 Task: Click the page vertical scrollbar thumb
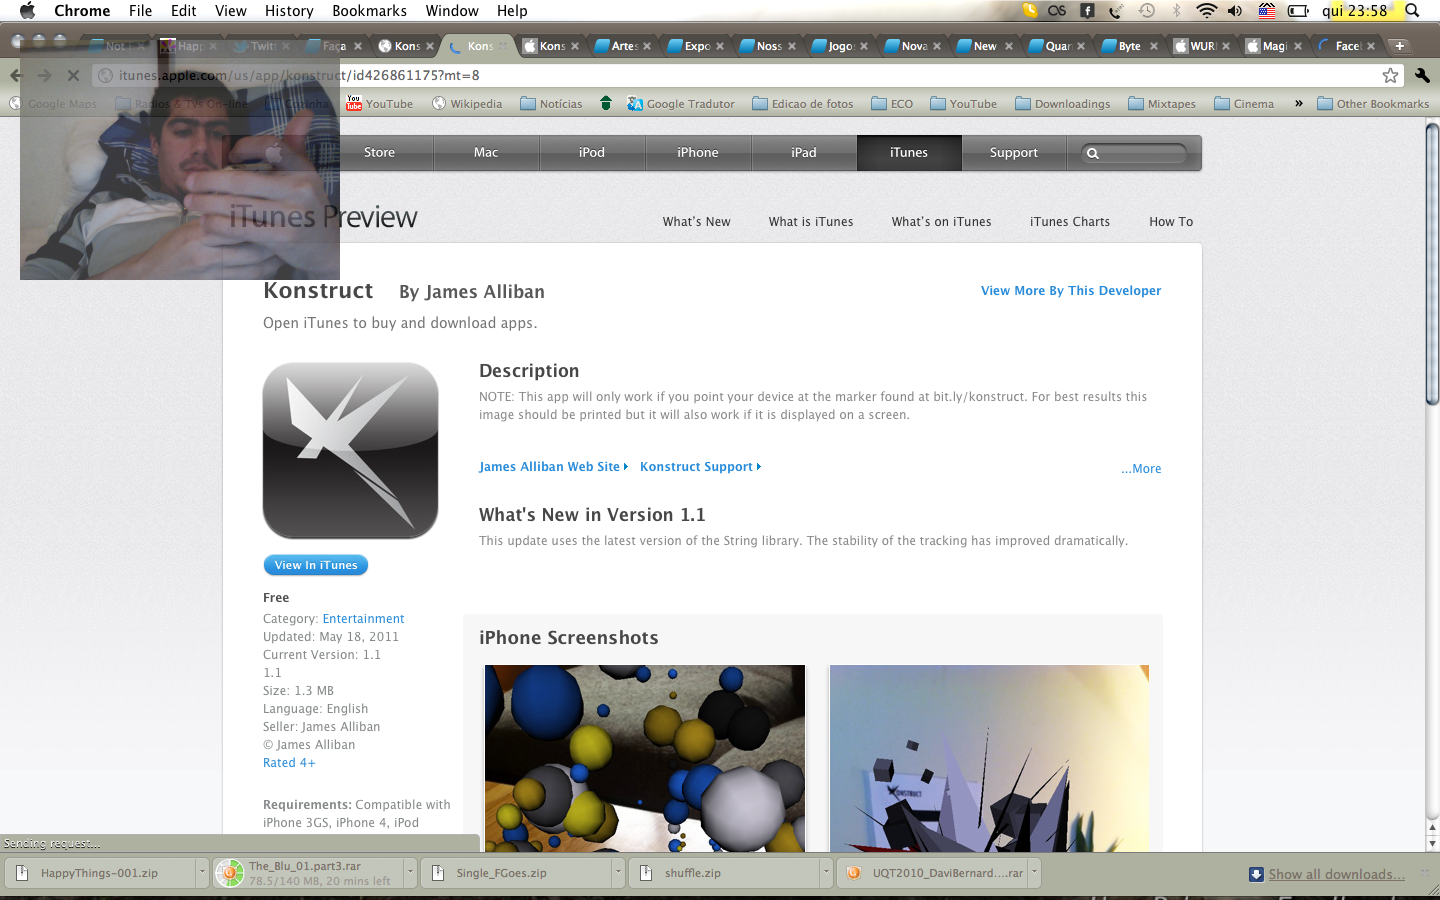click(x=1432, y=265)
